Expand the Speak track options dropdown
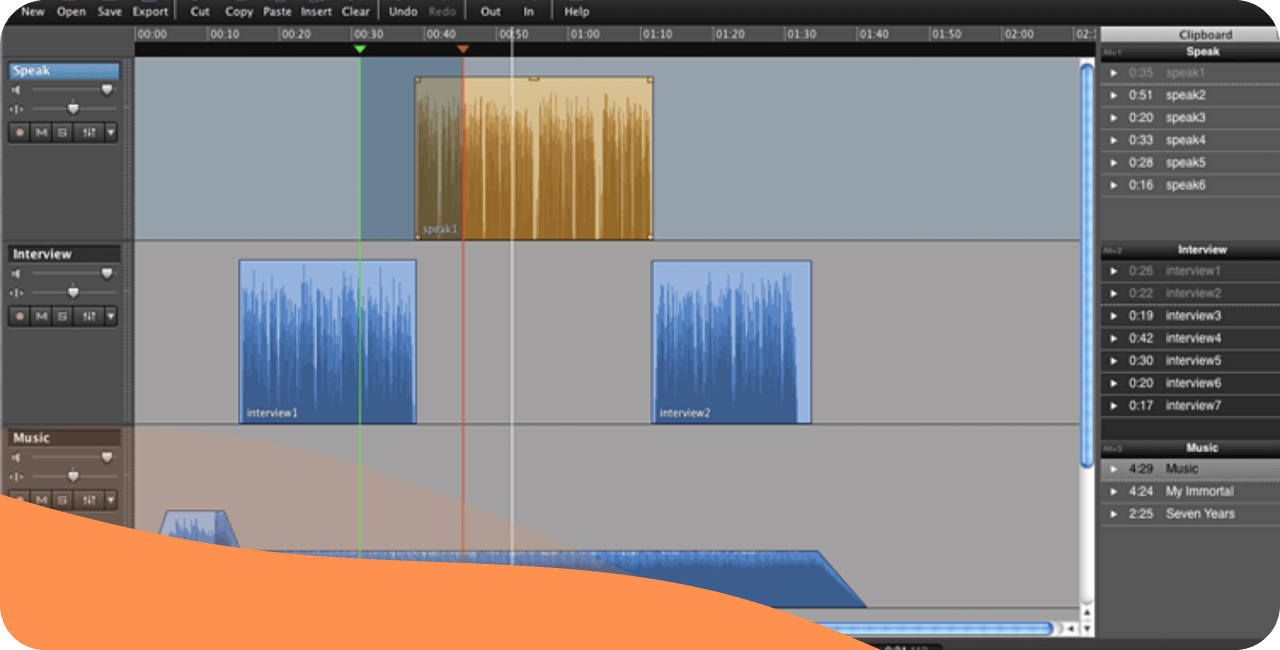Viewport: 1280px width, 650px height. point(110,132)
